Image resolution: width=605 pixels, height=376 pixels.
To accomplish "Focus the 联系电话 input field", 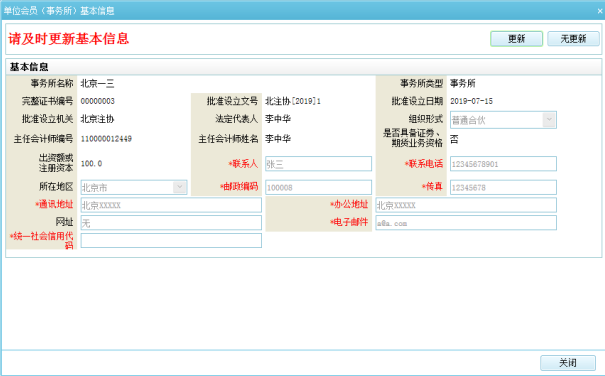I will 503,164.
